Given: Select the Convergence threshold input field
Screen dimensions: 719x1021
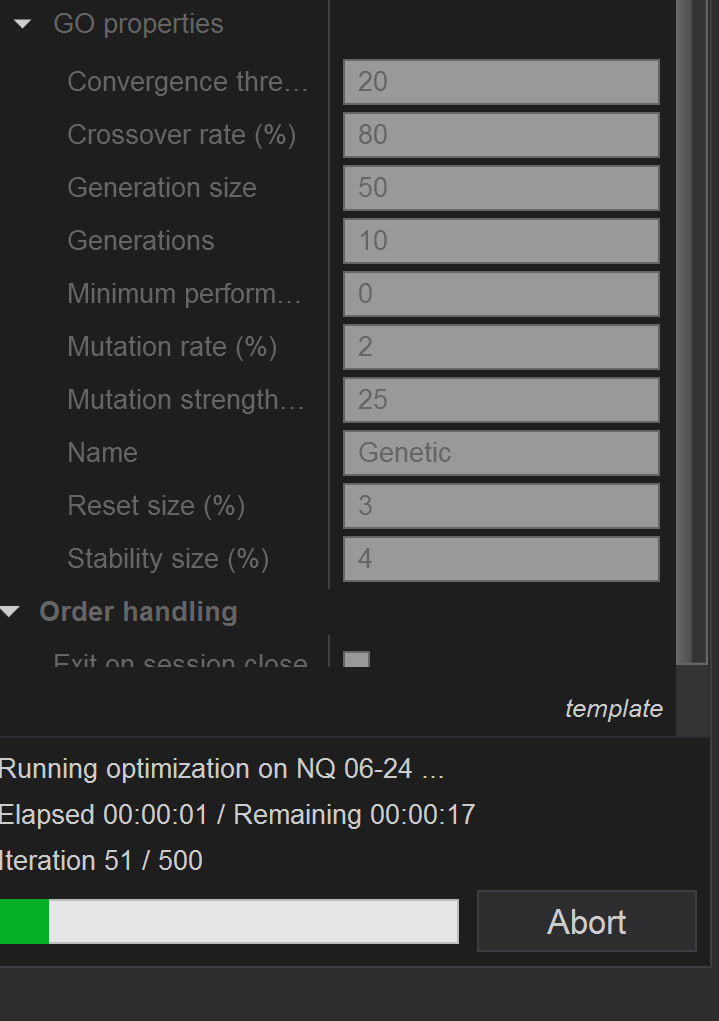Looking at the screenshot, I should click(500, 81).
